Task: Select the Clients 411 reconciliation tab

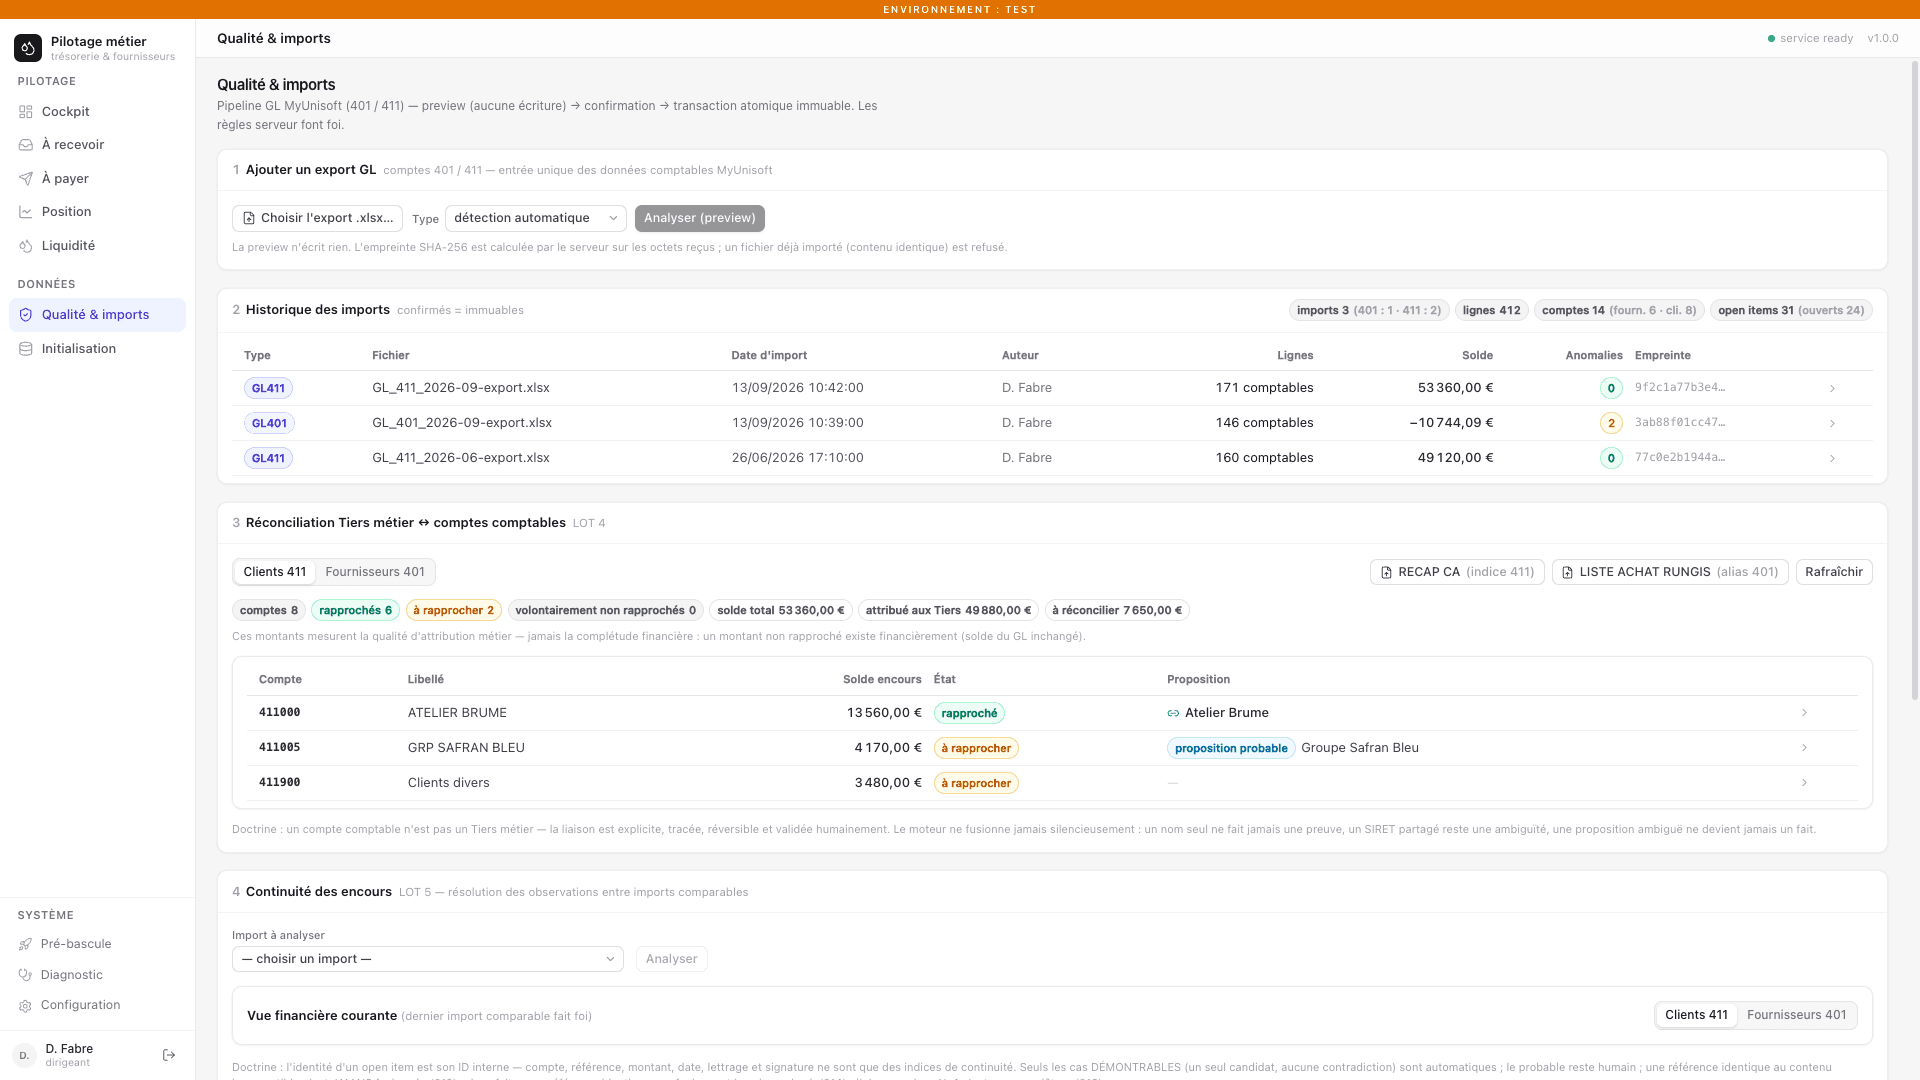Action: click(x=275, y=572)
